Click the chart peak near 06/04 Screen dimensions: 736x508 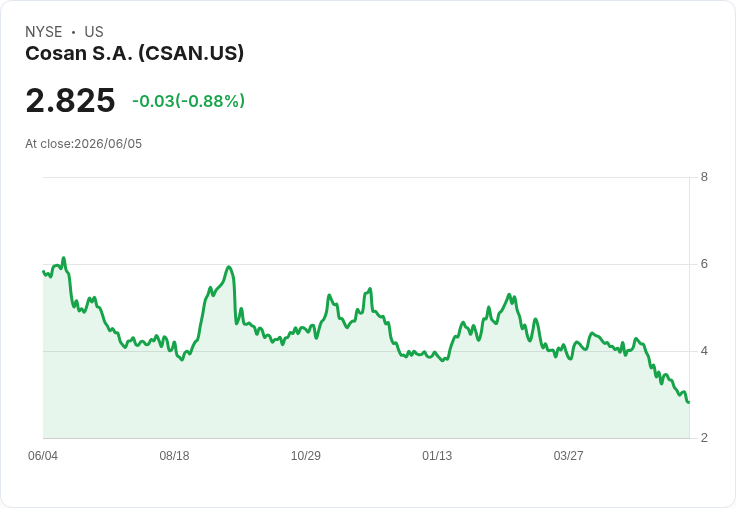coord(64,258)
